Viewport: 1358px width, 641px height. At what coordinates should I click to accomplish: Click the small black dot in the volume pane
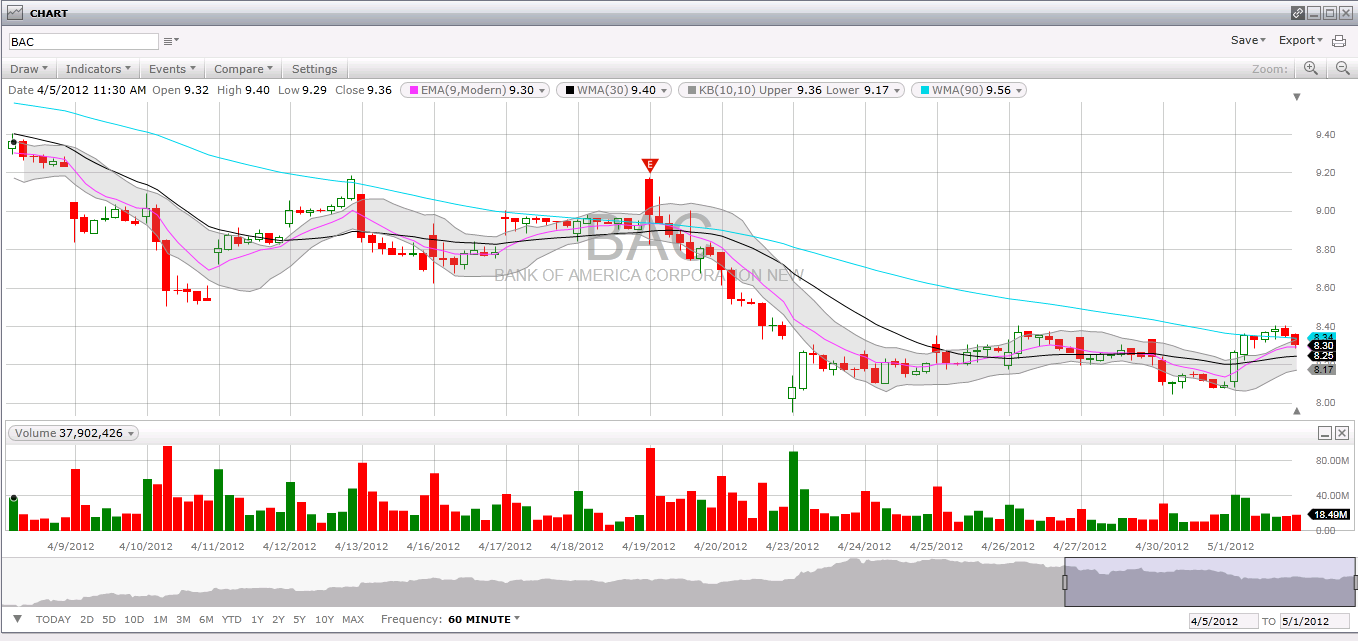[13, 498]
